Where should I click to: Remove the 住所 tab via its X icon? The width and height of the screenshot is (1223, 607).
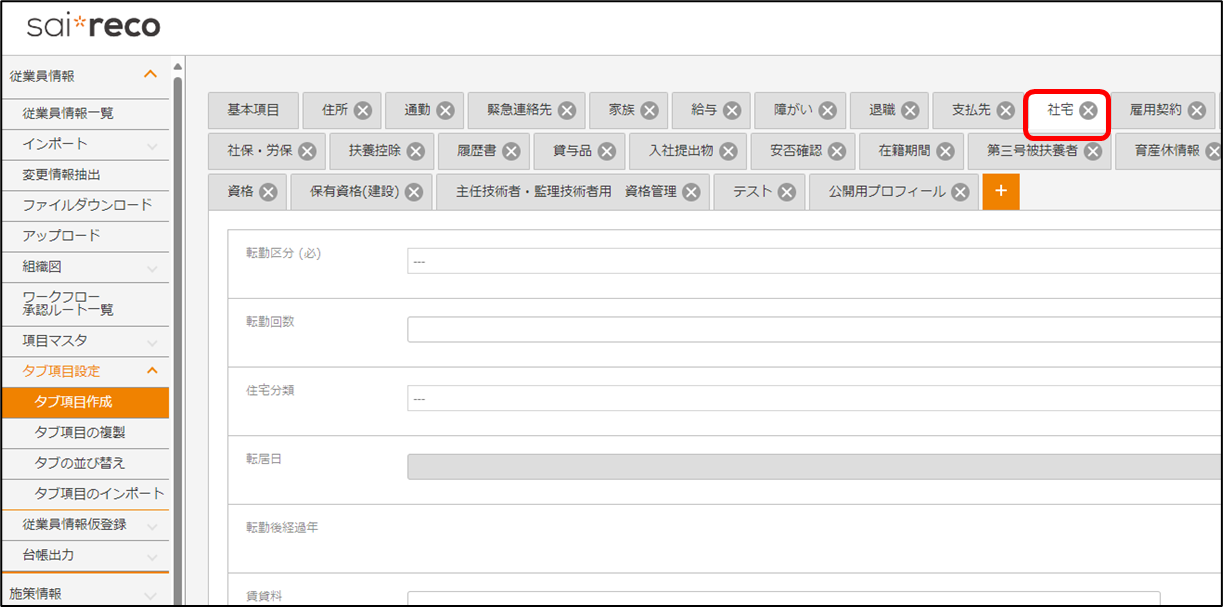(x=363, y=111)
